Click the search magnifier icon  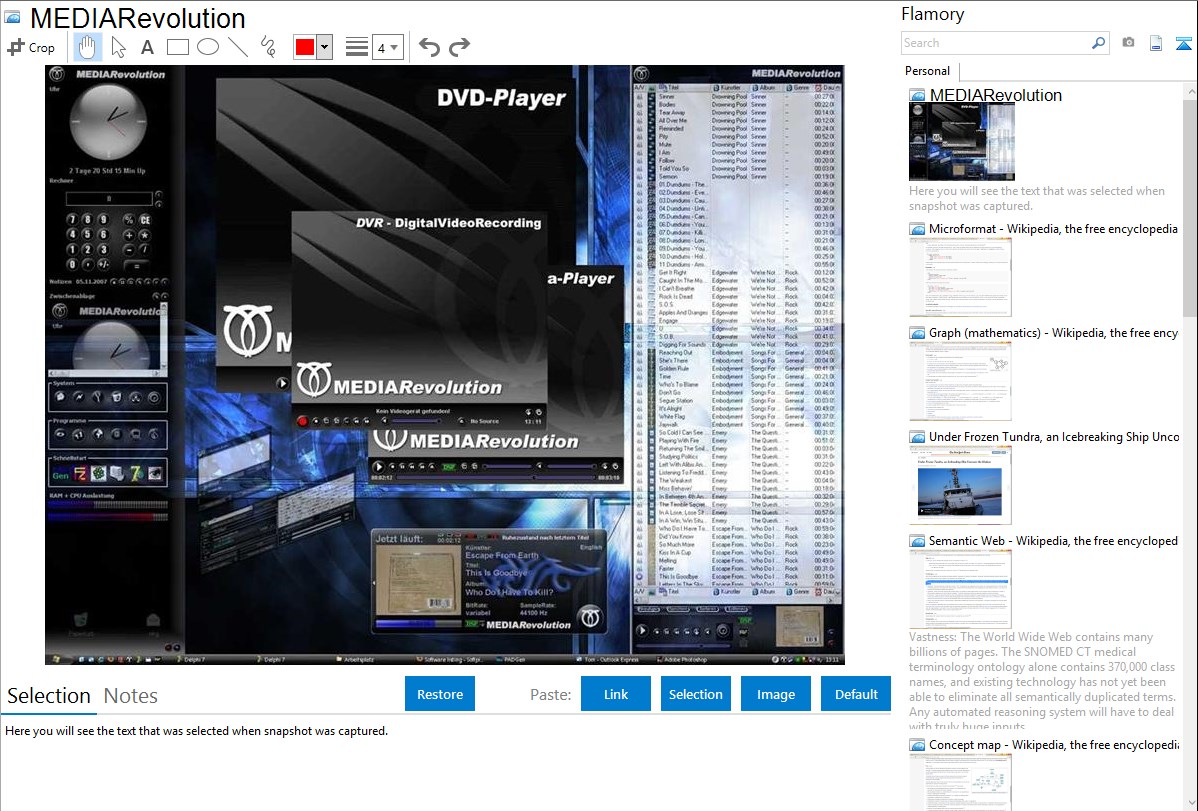point(1099,43)
